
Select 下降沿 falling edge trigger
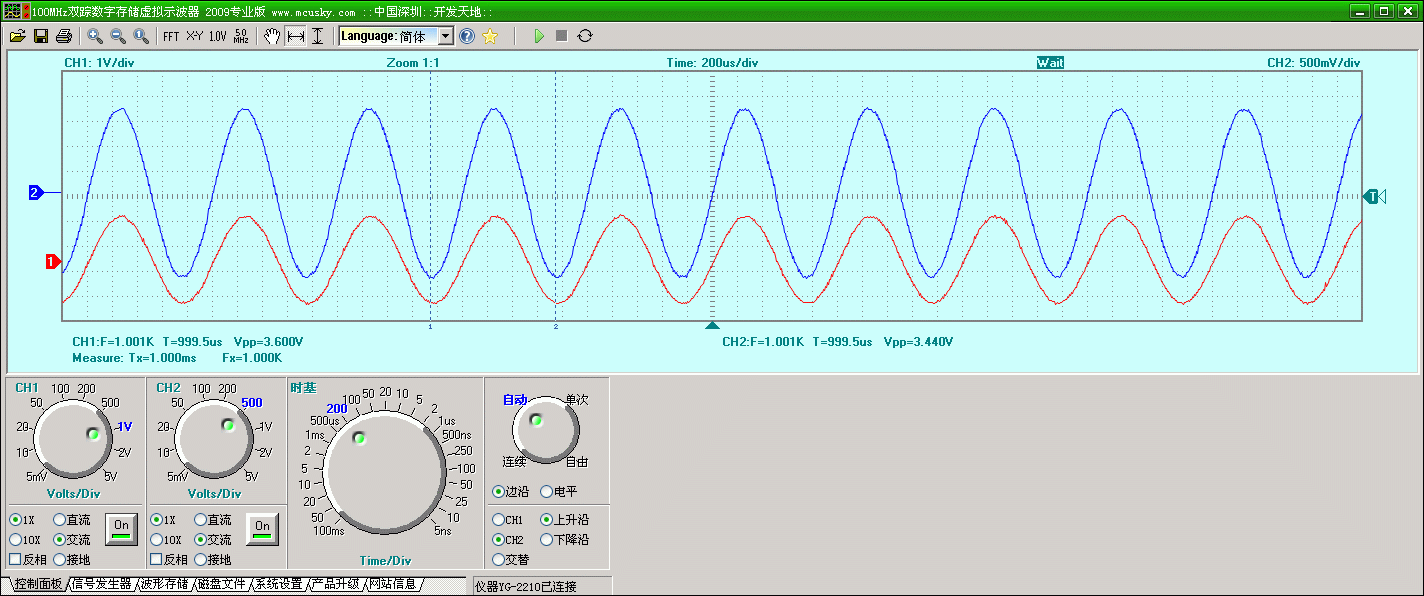point(547,540)
